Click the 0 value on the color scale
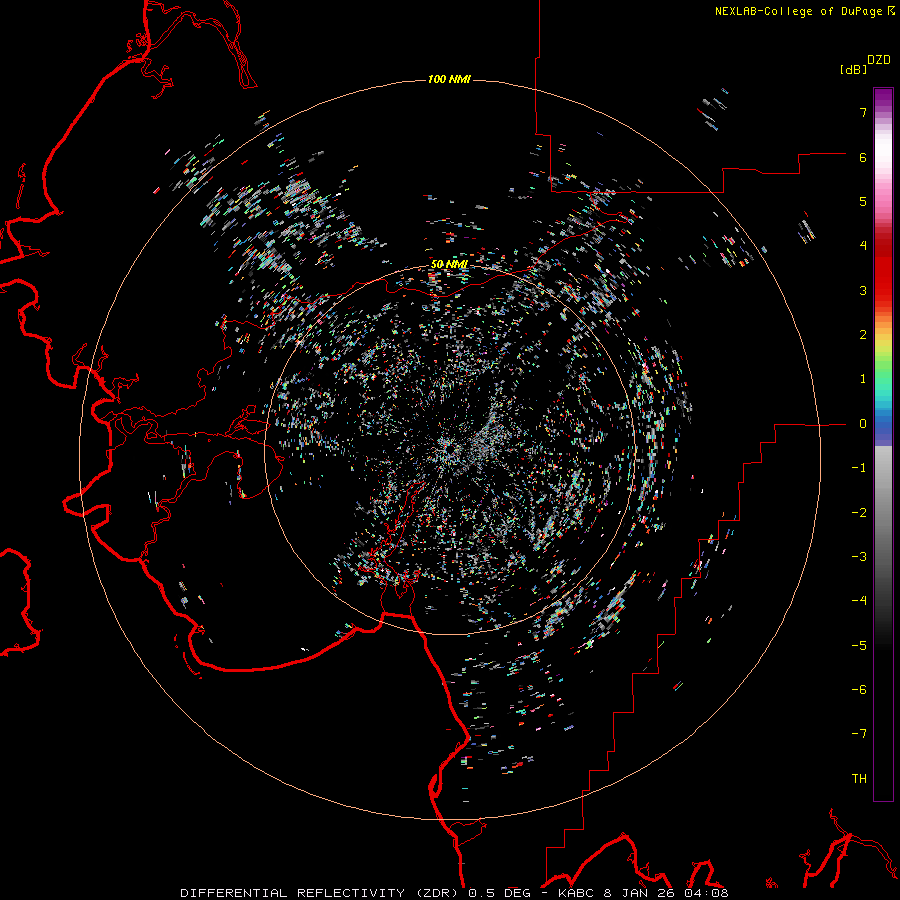The height and width of the screenshot is (900, 900). click(x=863, y=424)
